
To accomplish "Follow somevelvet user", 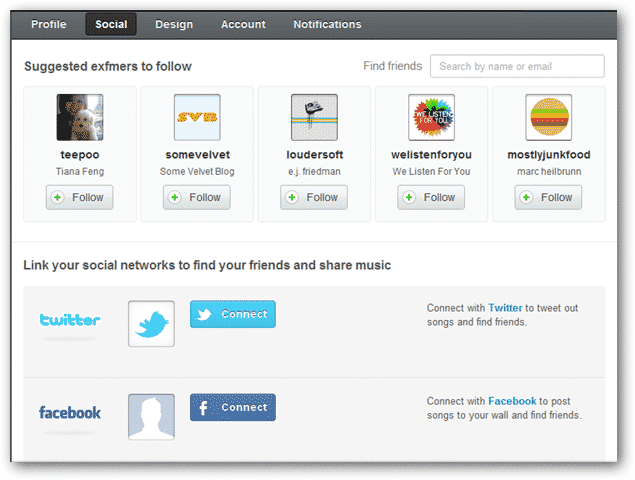I will click(197, 197).
